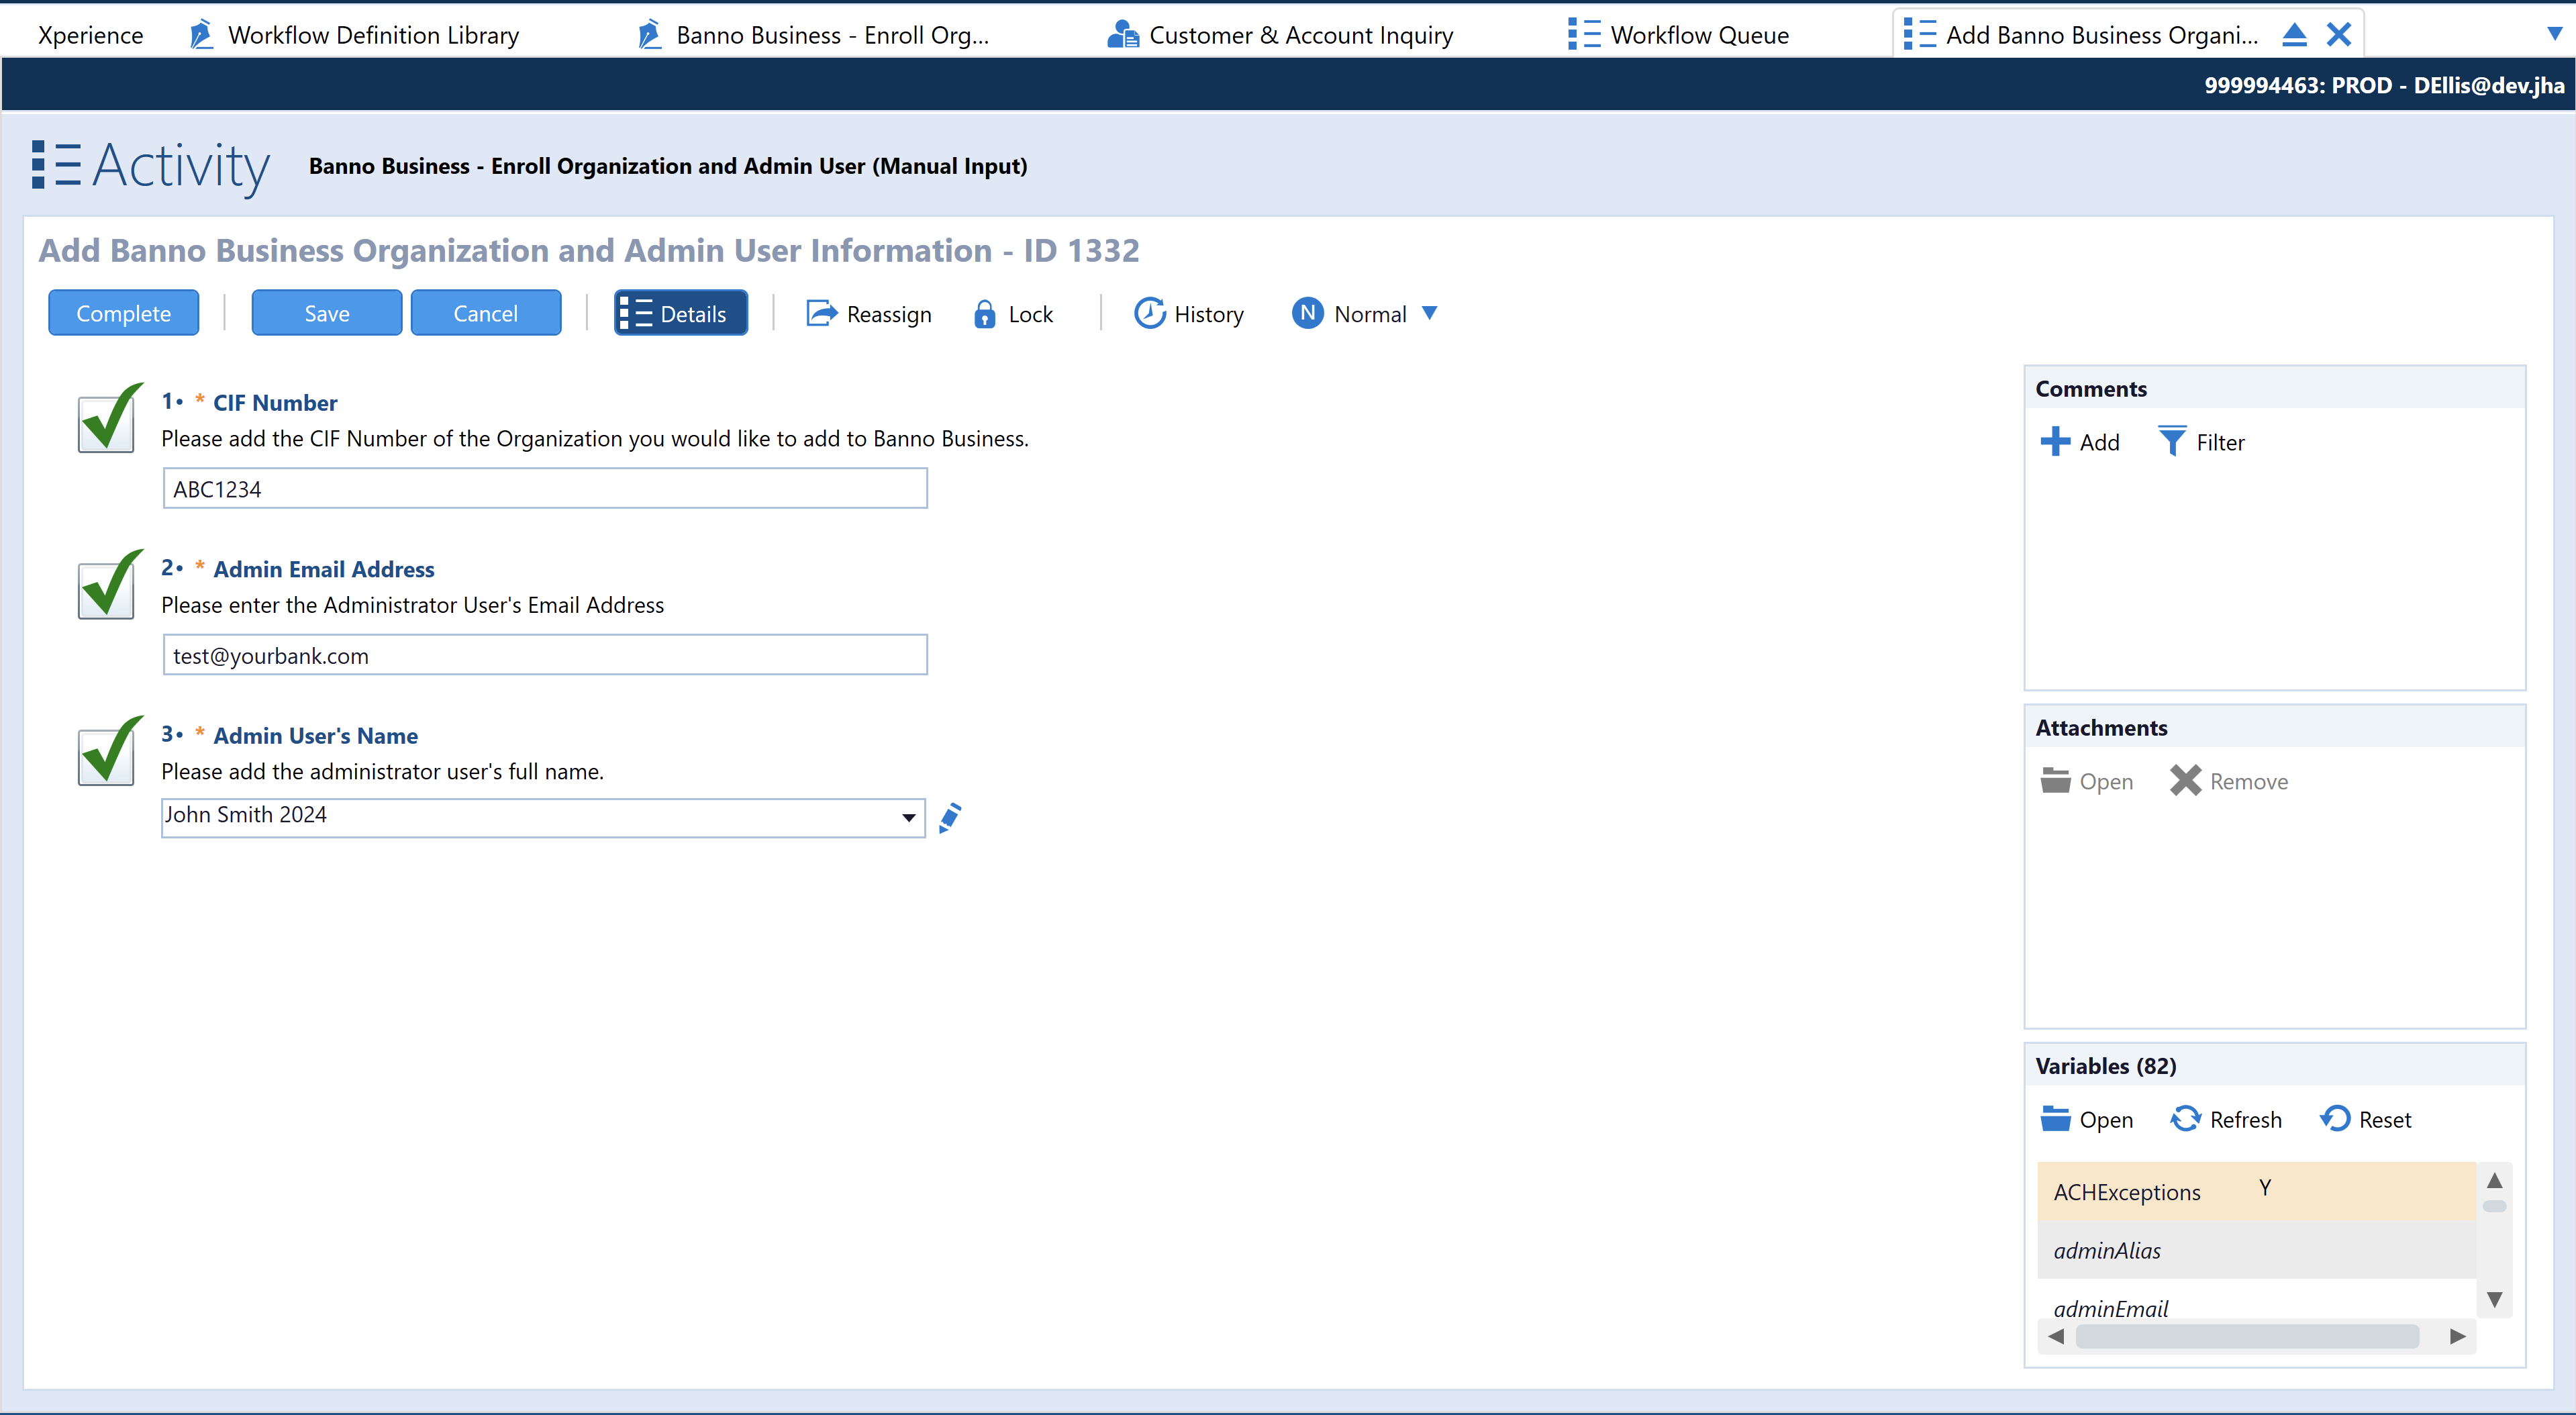Click the edit pencil next to Admin User's Name
The height and width of the screenshot is (1415, 2576).
(x=950, y=817)
